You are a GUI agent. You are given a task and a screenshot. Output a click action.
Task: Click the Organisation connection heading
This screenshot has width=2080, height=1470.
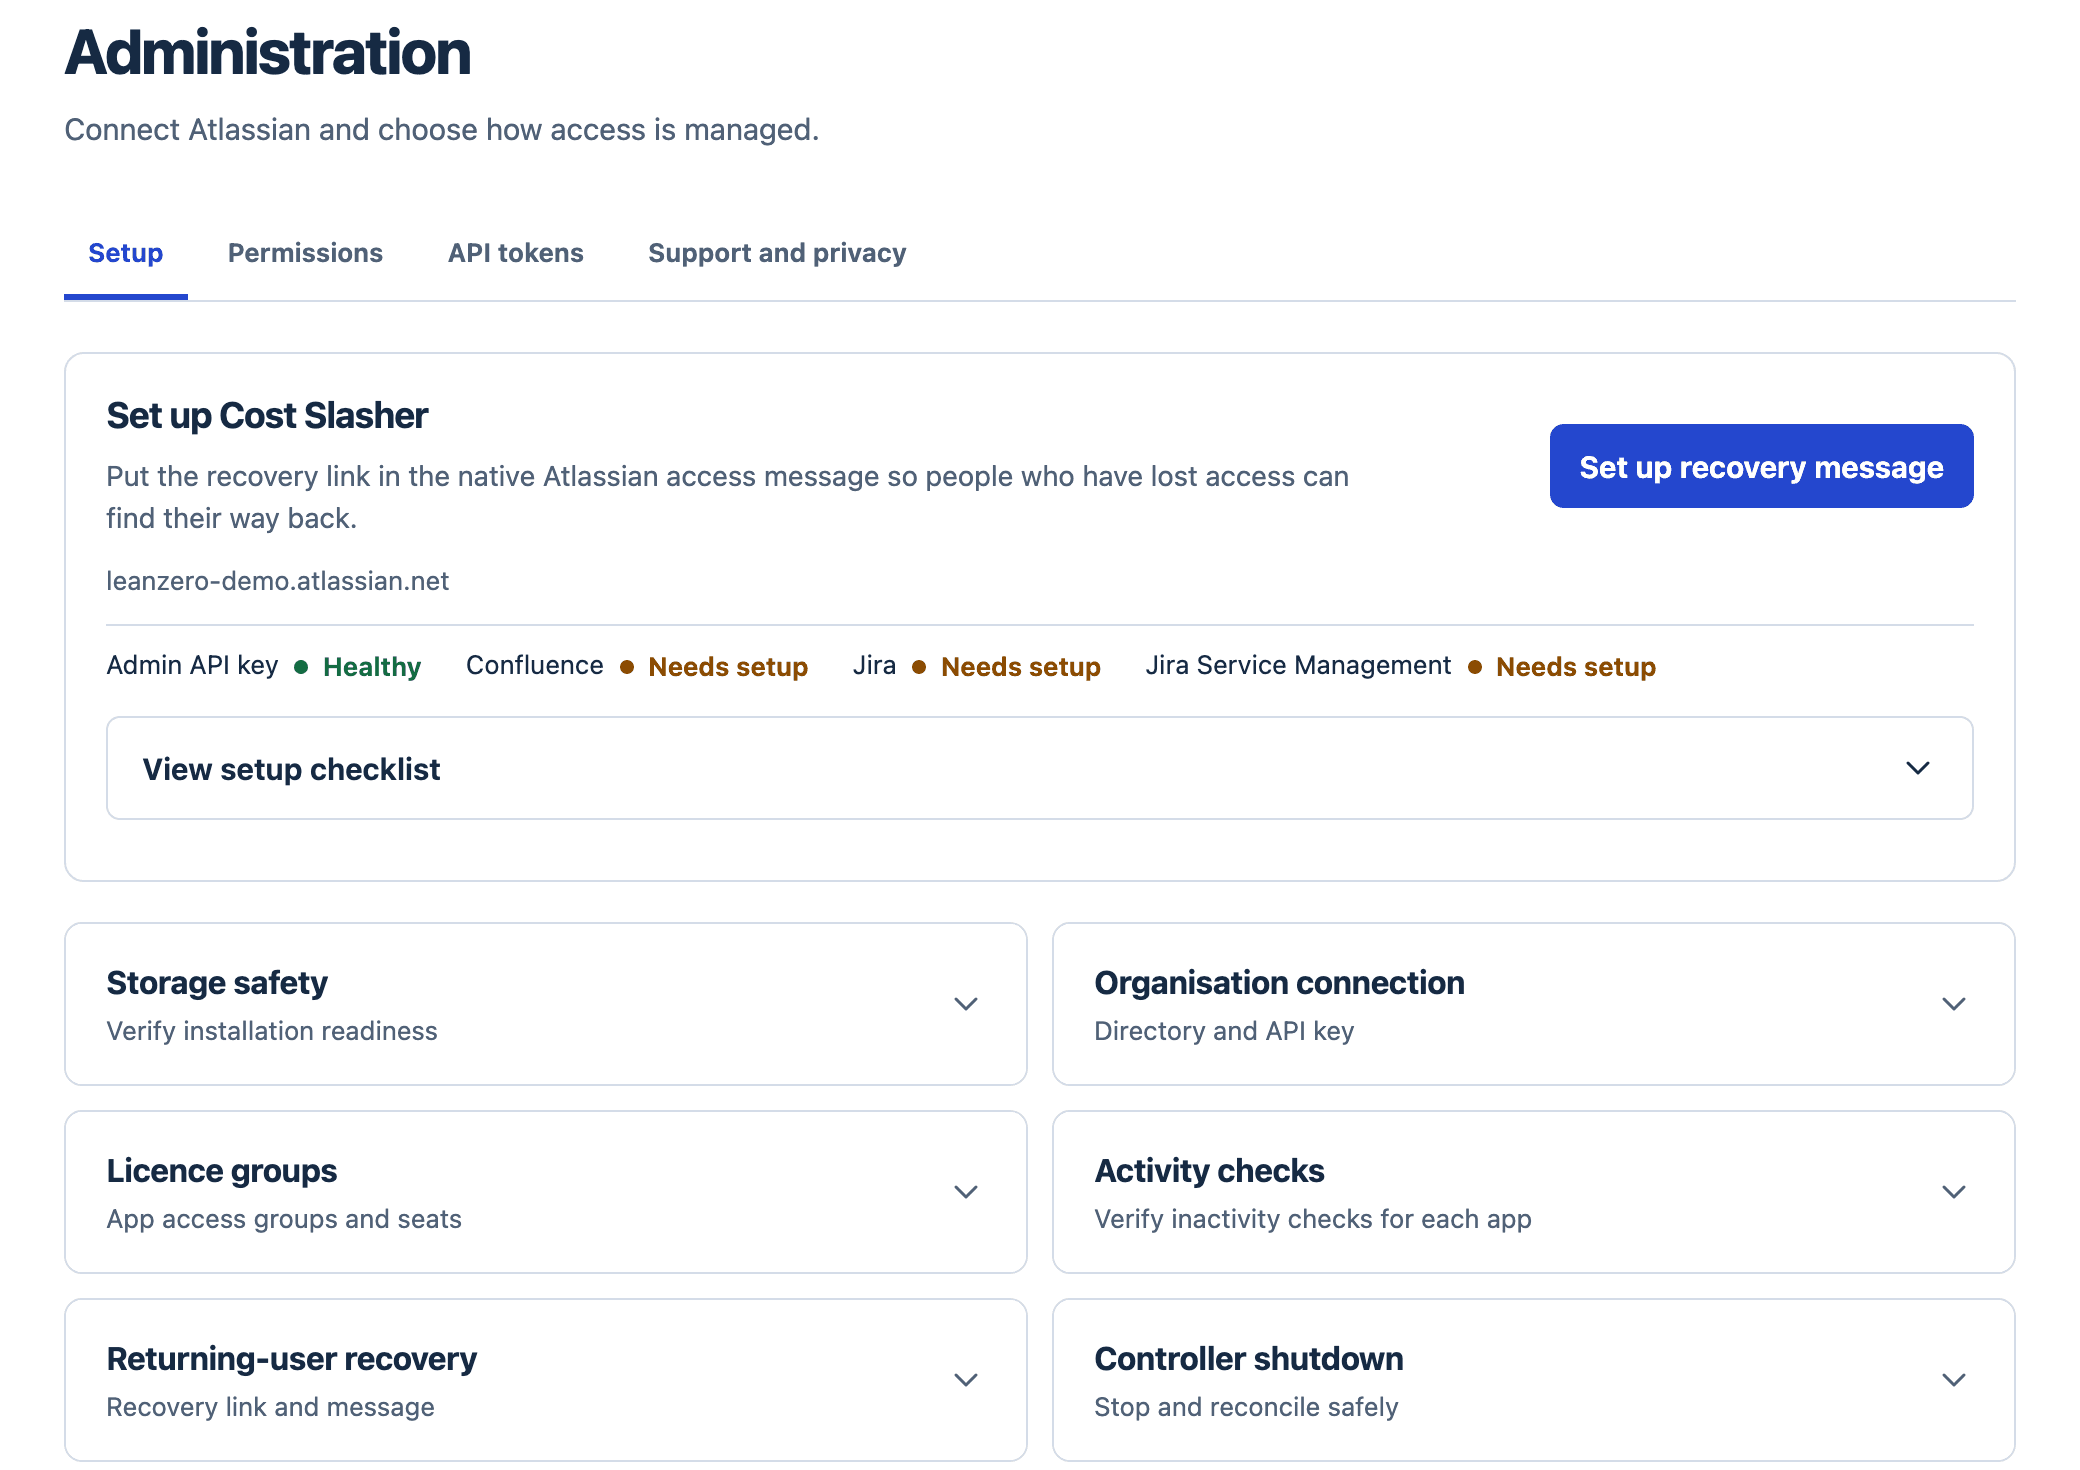(1279, 983)
